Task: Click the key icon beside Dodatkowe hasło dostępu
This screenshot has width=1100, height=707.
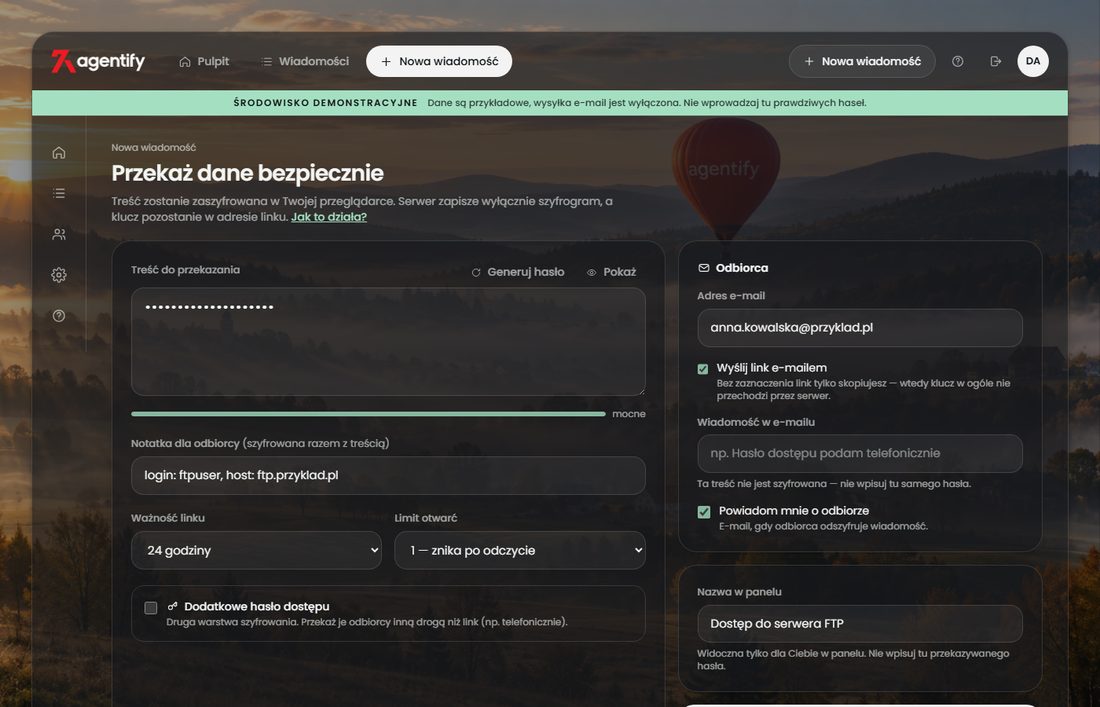Action: tap(173, 606)
